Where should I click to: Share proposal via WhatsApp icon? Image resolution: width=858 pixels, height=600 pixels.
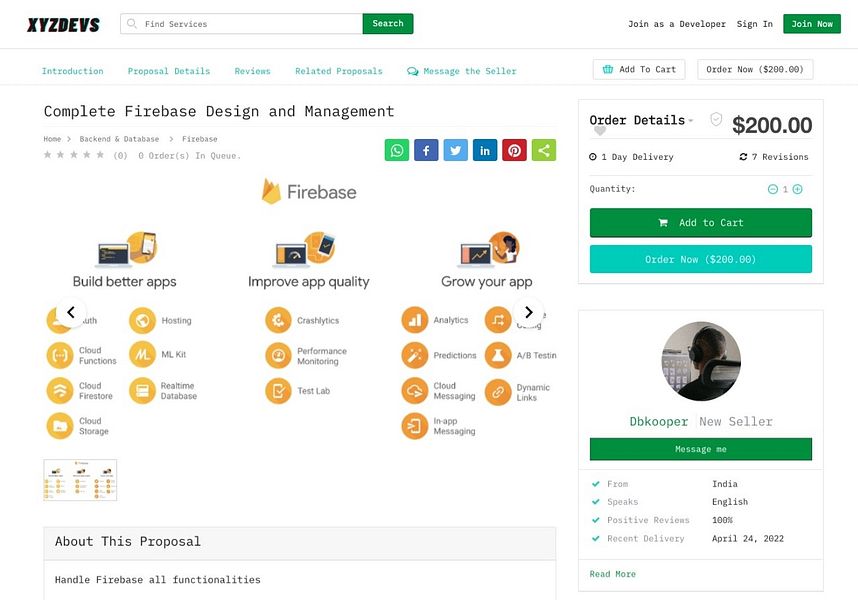[x=397, y=150]
